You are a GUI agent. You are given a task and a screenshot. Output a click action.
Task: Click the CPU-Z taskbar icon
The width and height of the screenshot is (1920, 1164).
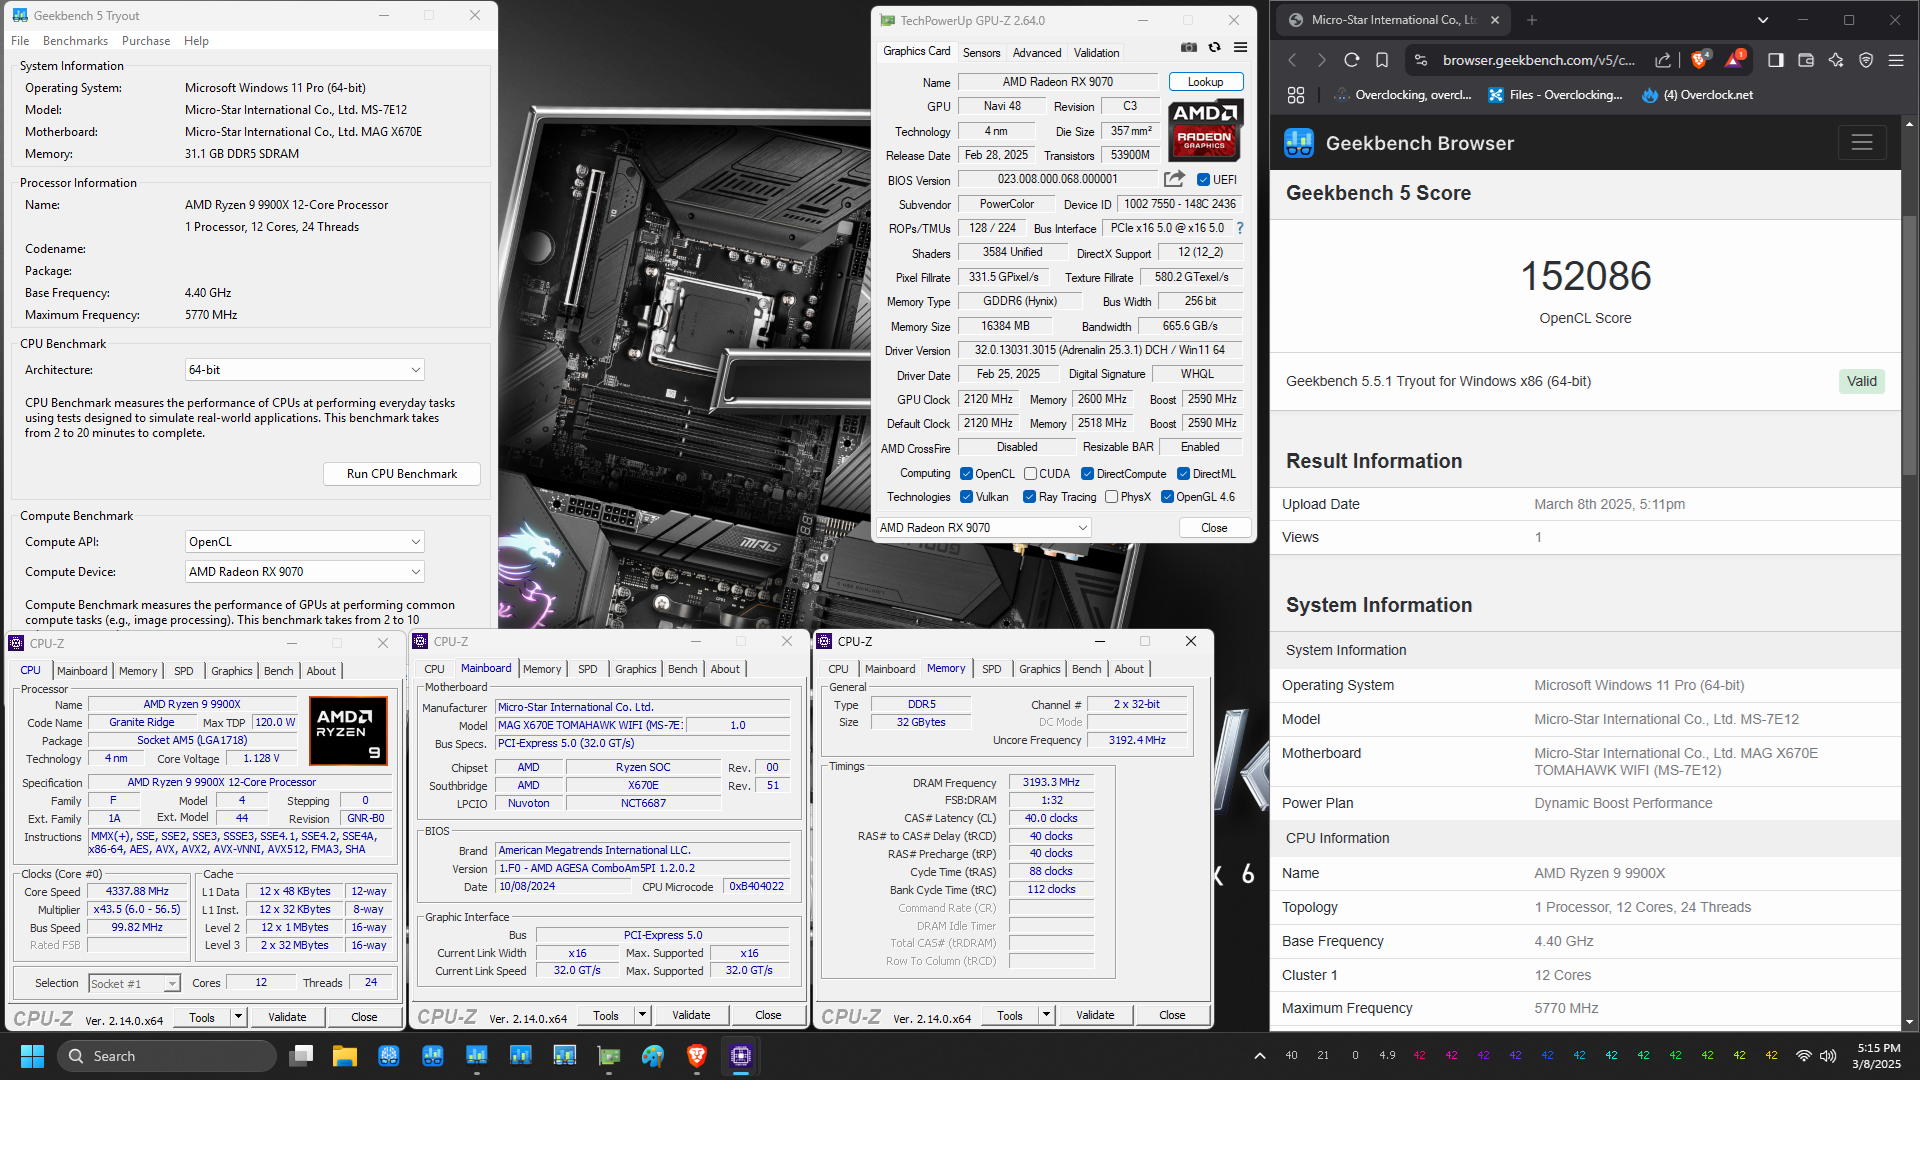pos(741,1056)
